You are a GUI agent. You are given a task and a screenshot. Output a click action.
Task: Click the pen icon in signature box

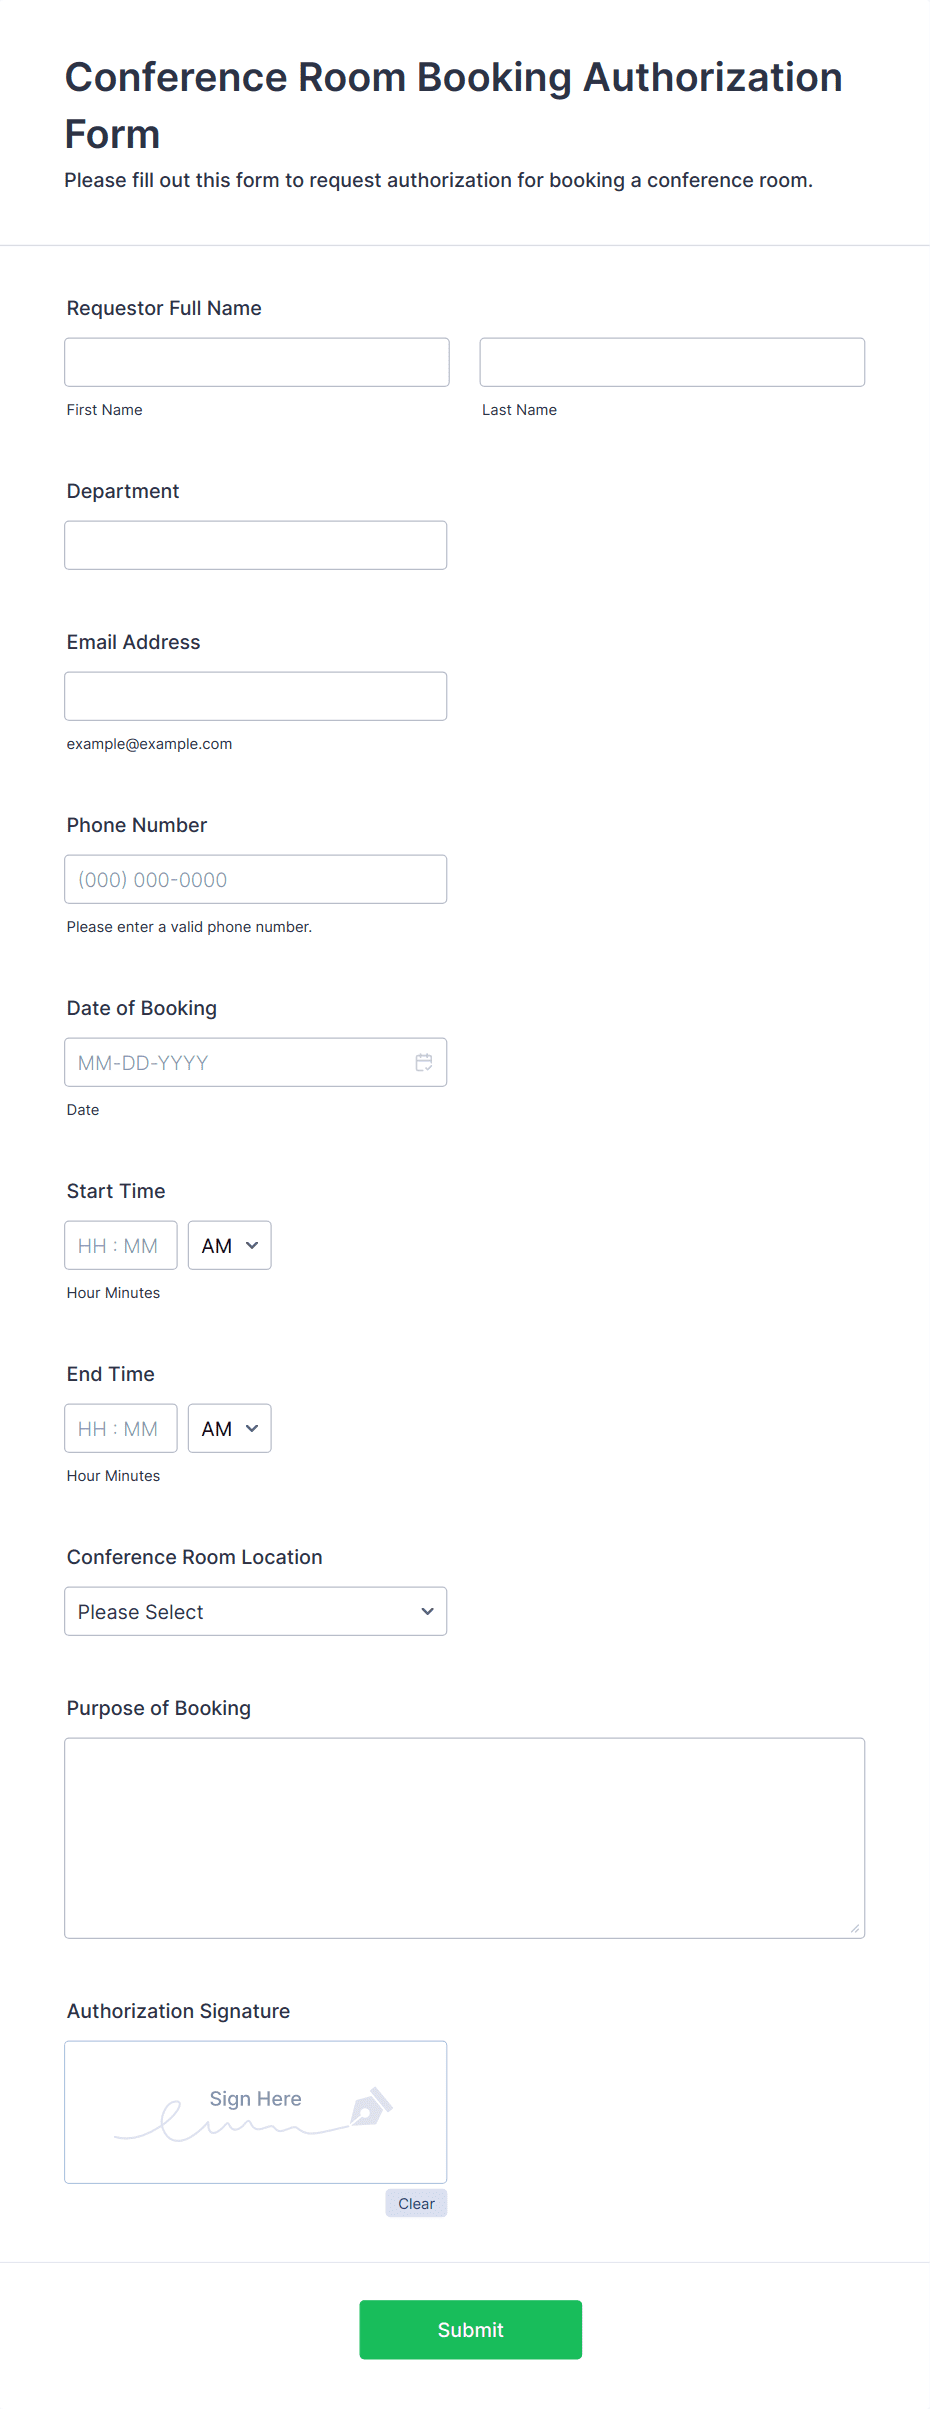click(371, 2105)
